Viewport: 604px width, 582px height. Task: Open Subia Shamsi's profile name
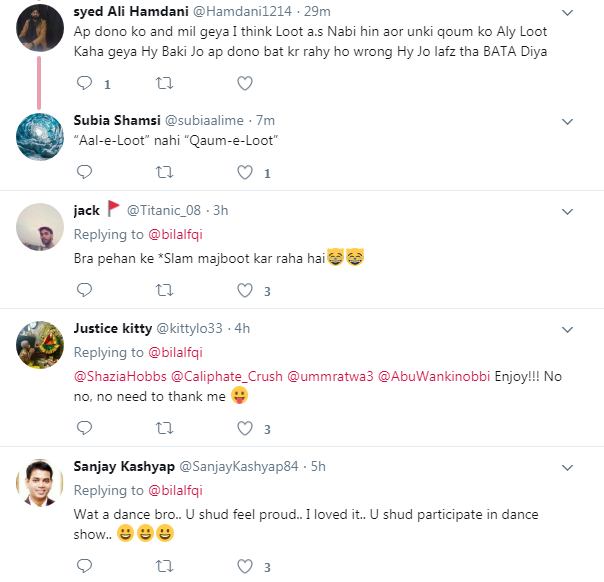click(x=116, y=121)
